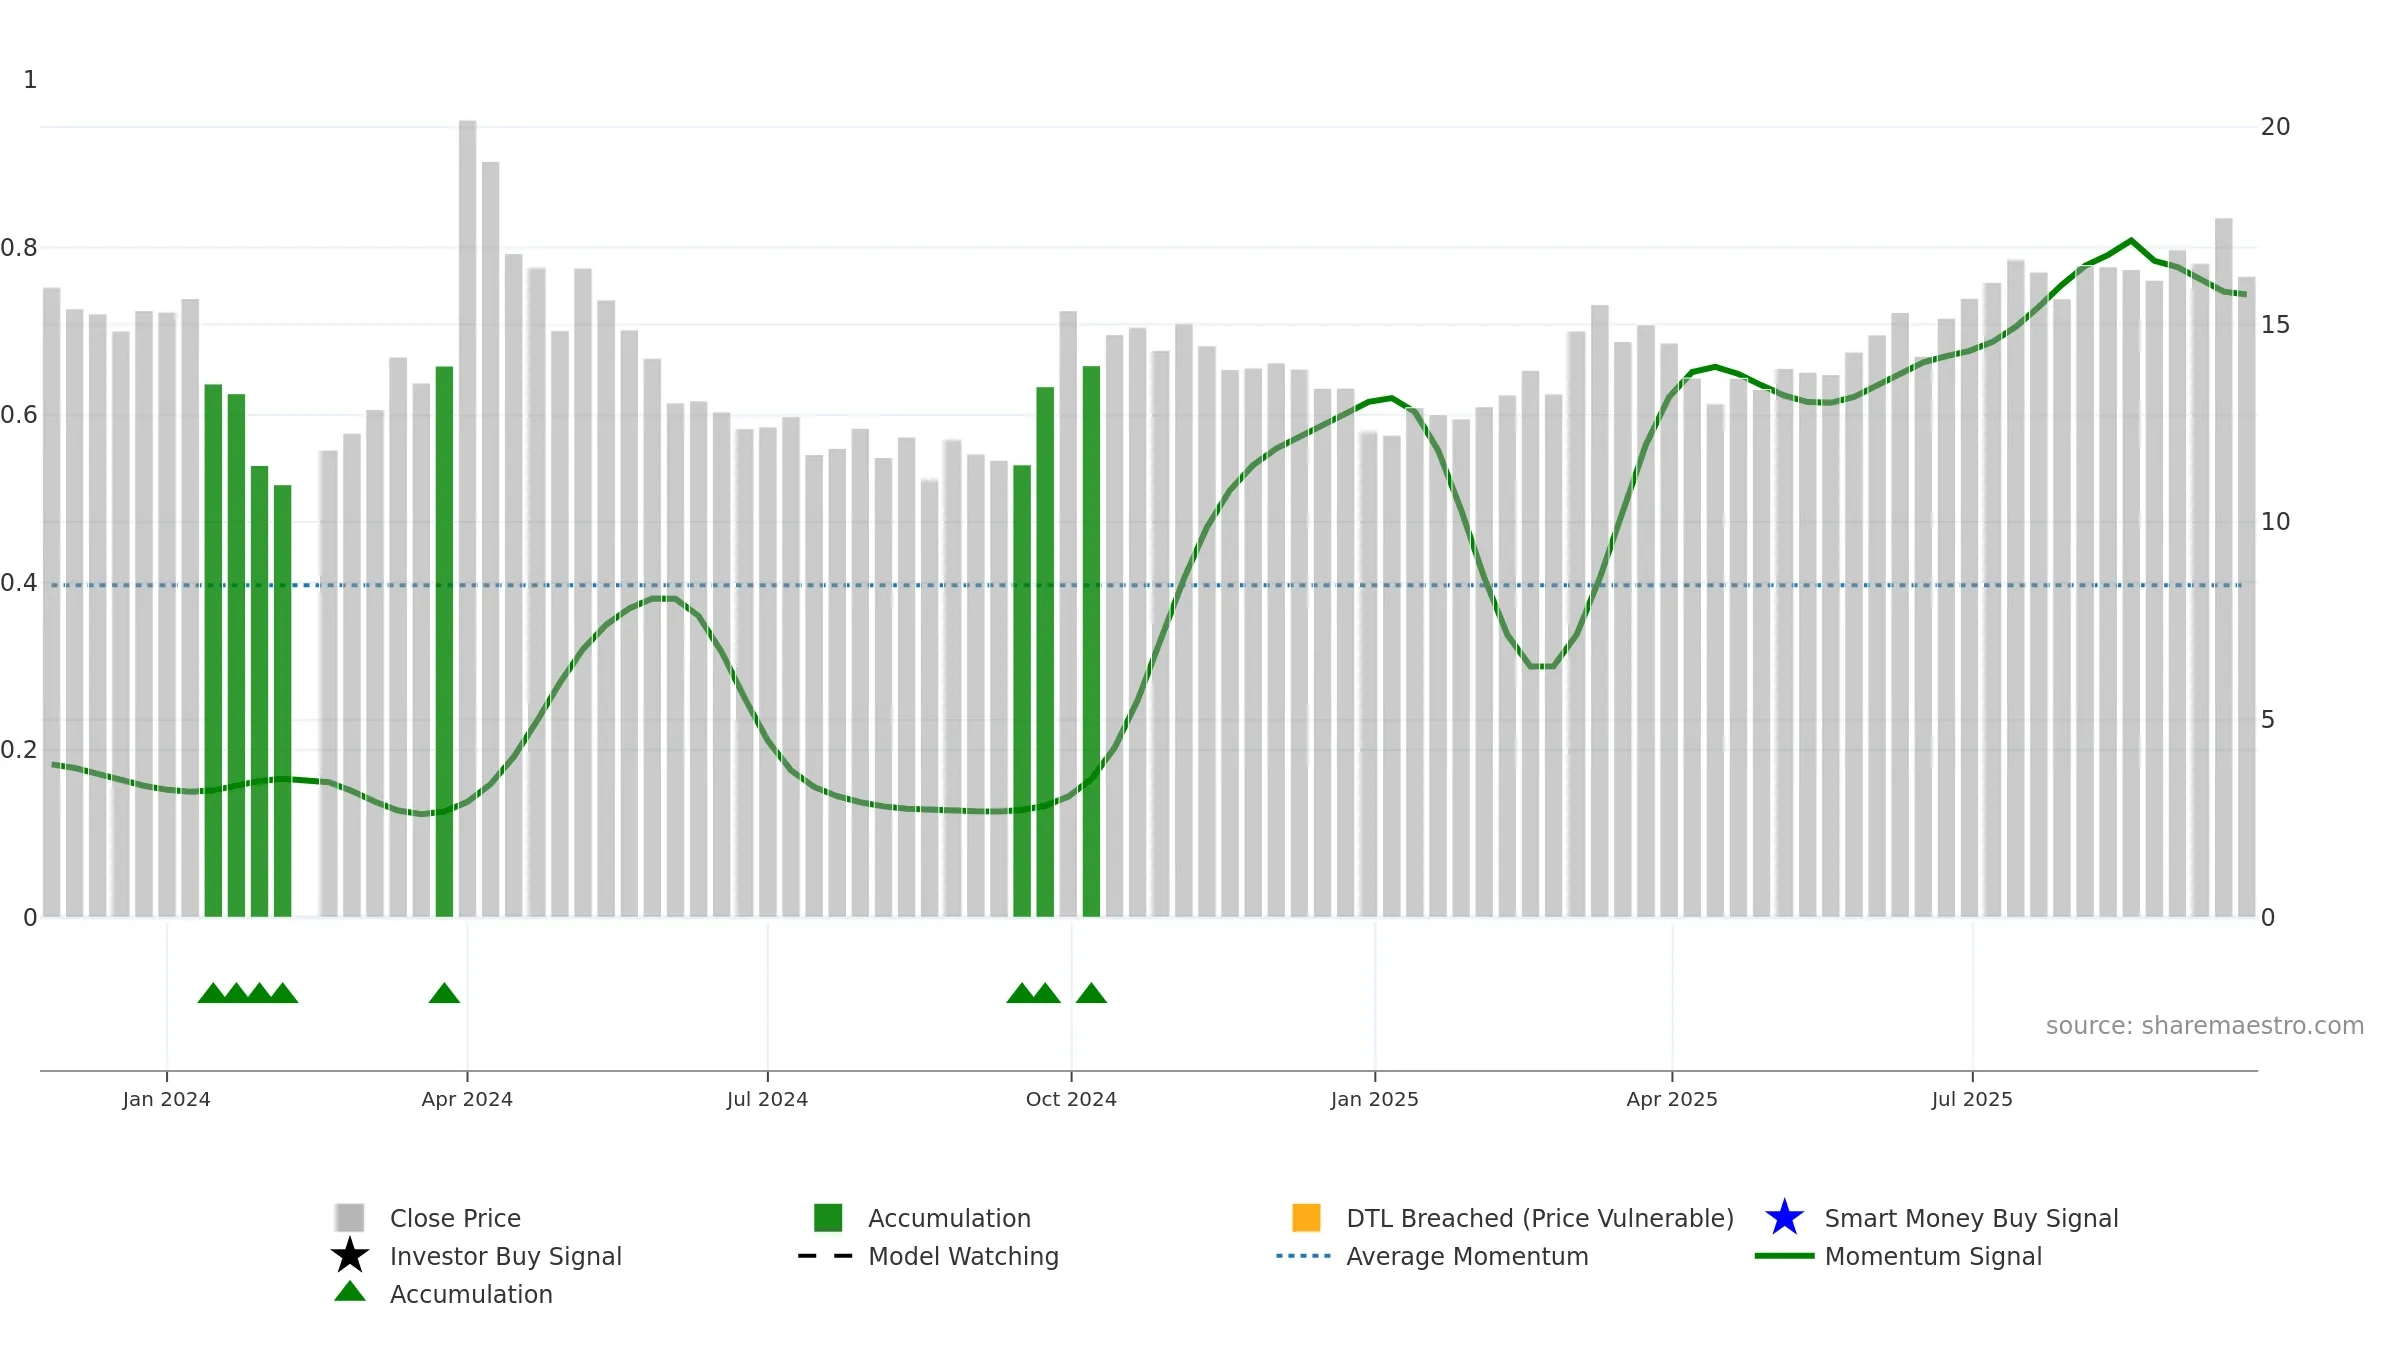Click the dotted Average Momentum legend line

[1304, 1256]
